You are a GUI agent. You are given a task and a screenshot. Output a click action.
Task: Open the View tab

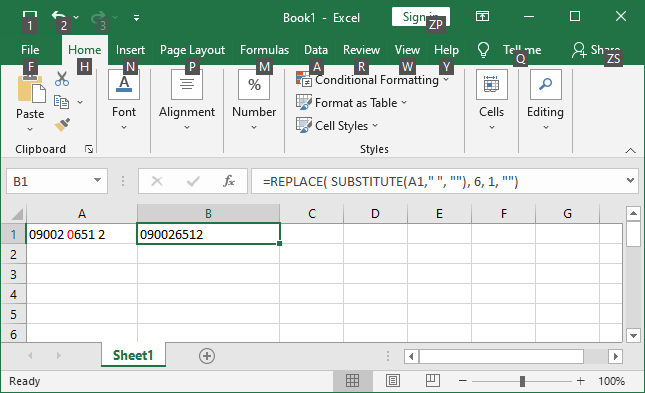pos(407,50)
